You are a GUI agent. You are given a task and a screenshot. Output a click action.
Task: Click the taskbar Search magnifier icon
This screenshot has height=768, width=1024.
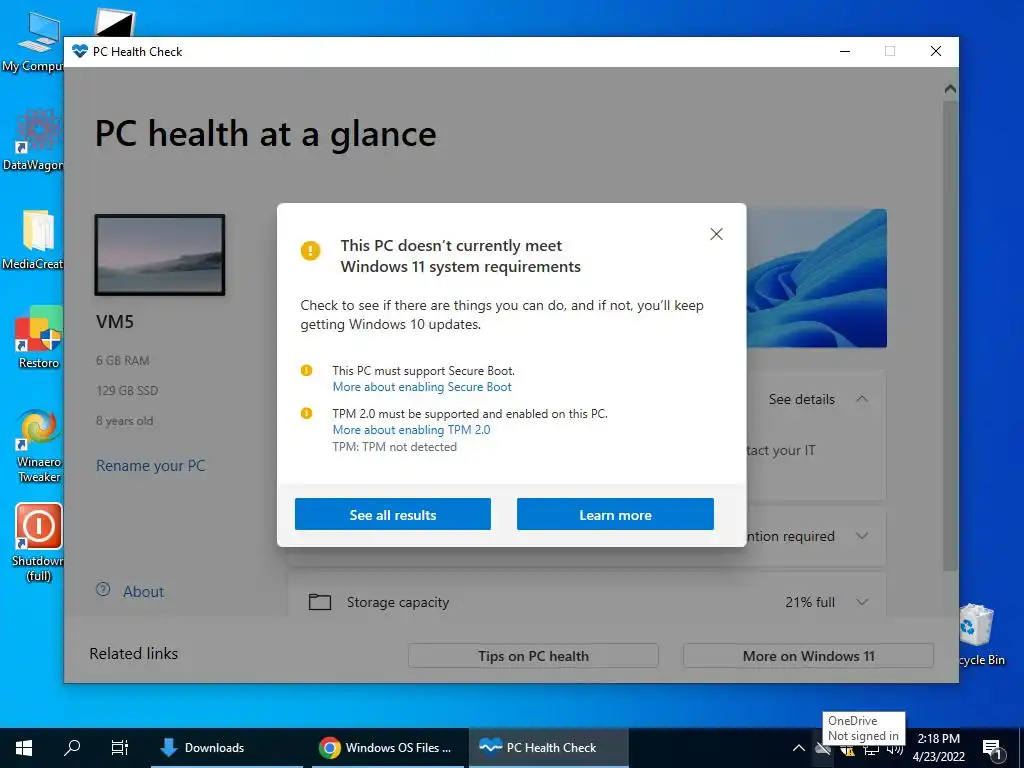point(72,748)
